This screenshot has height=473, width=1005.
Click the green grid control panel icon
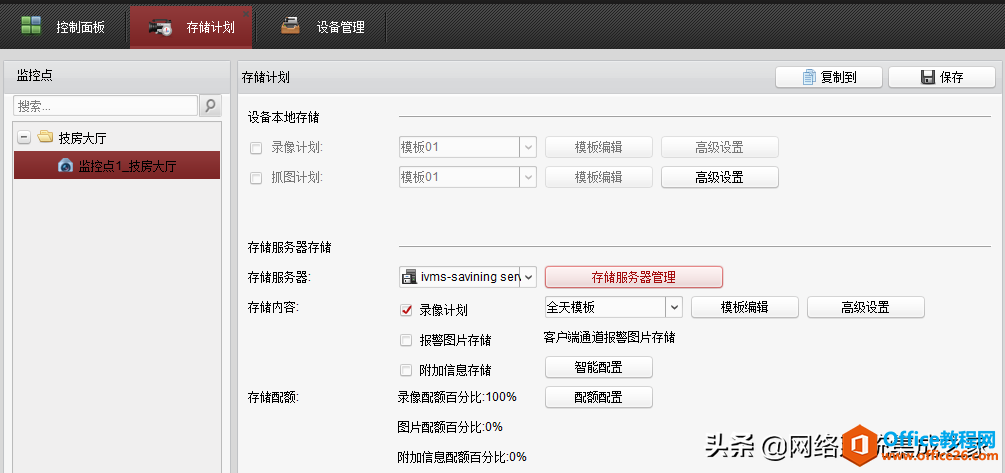(30, 26)
